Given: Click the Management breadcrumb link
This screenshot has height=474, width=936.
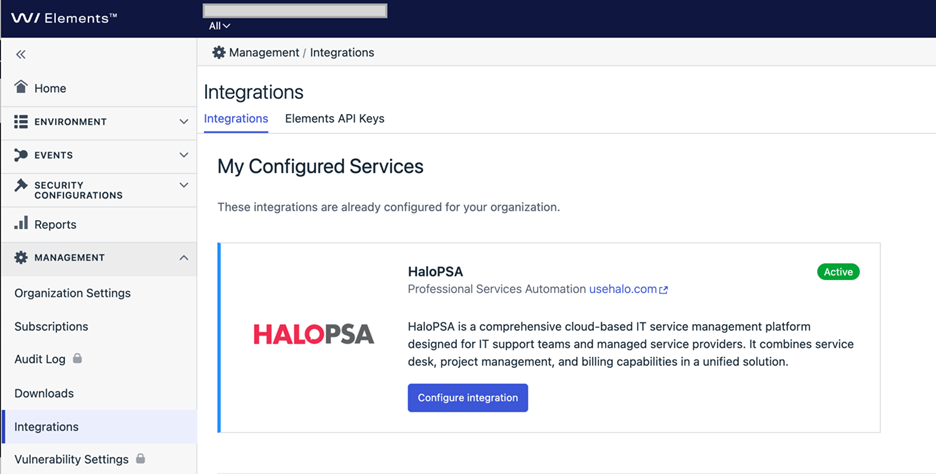Looking at the screenshot, I should [264, 53].
